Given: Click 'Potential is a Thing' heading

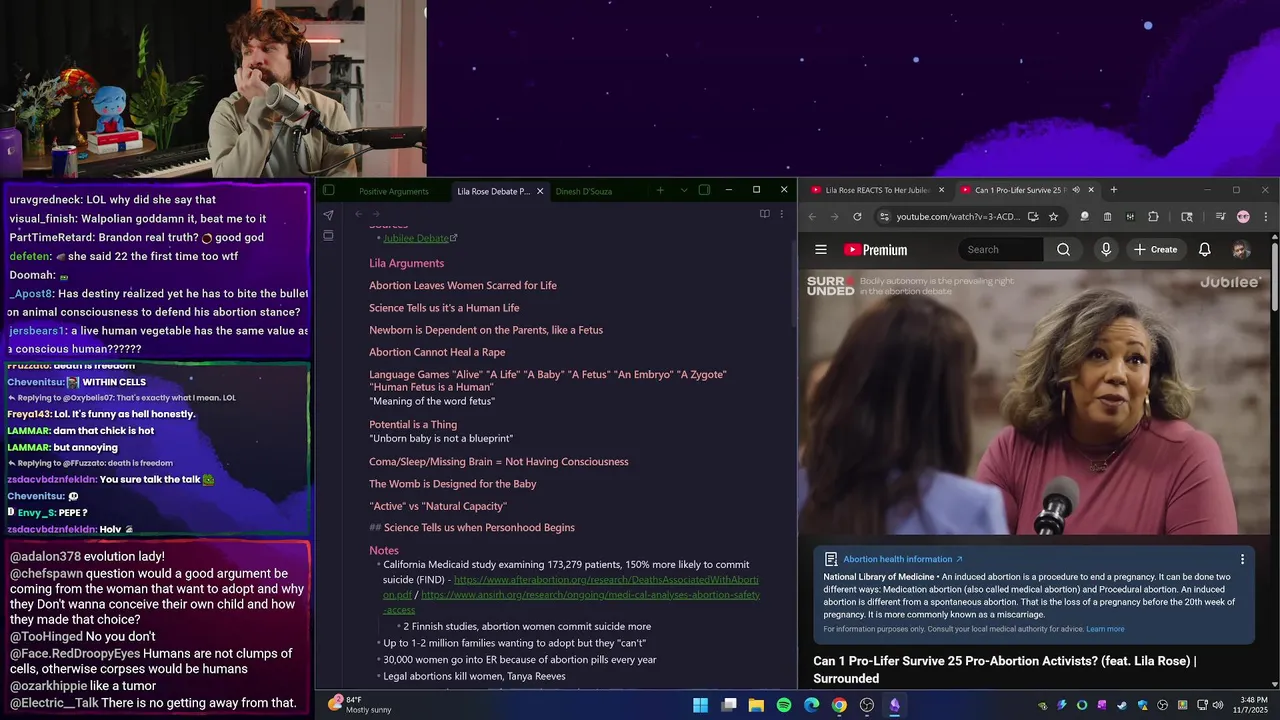Looking at the screenshot, I should (x=413, y=425).
